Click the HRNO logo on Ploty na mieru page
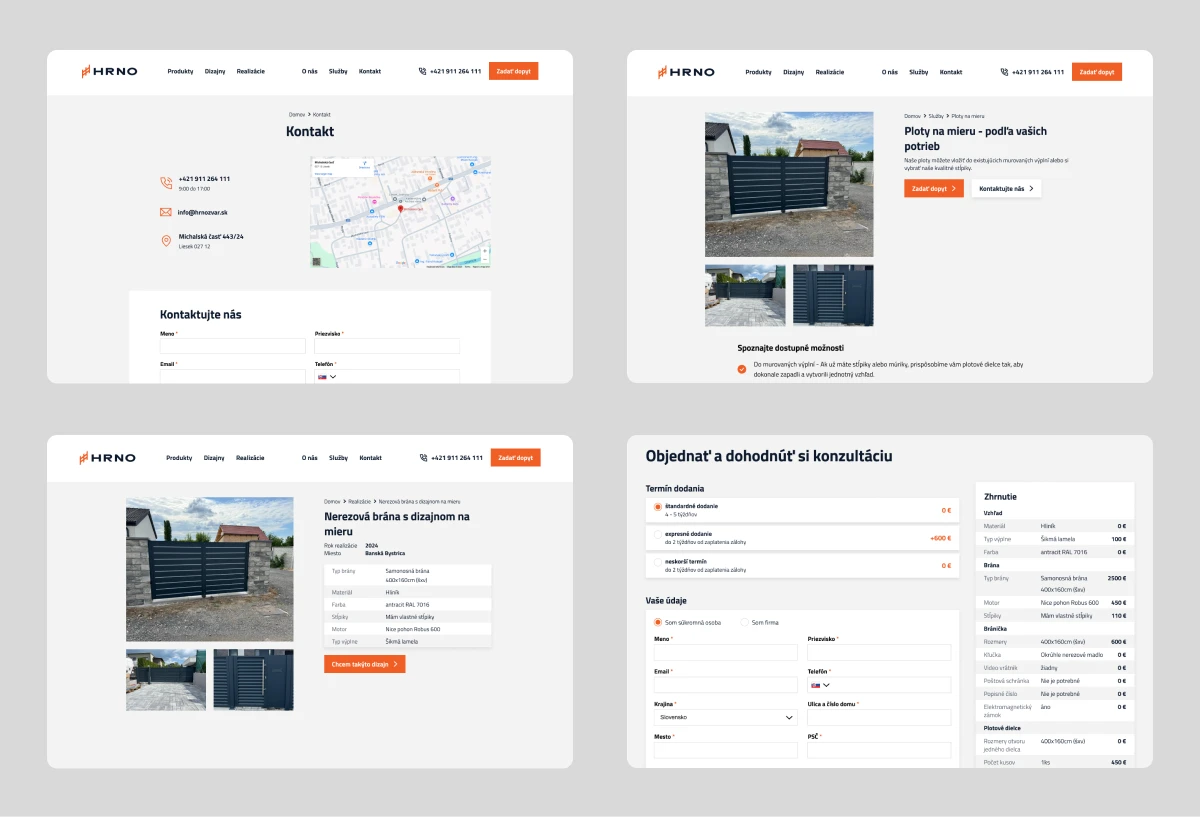Image resolution: width=1200 pixels, height=817 pixels. (686, 72)
